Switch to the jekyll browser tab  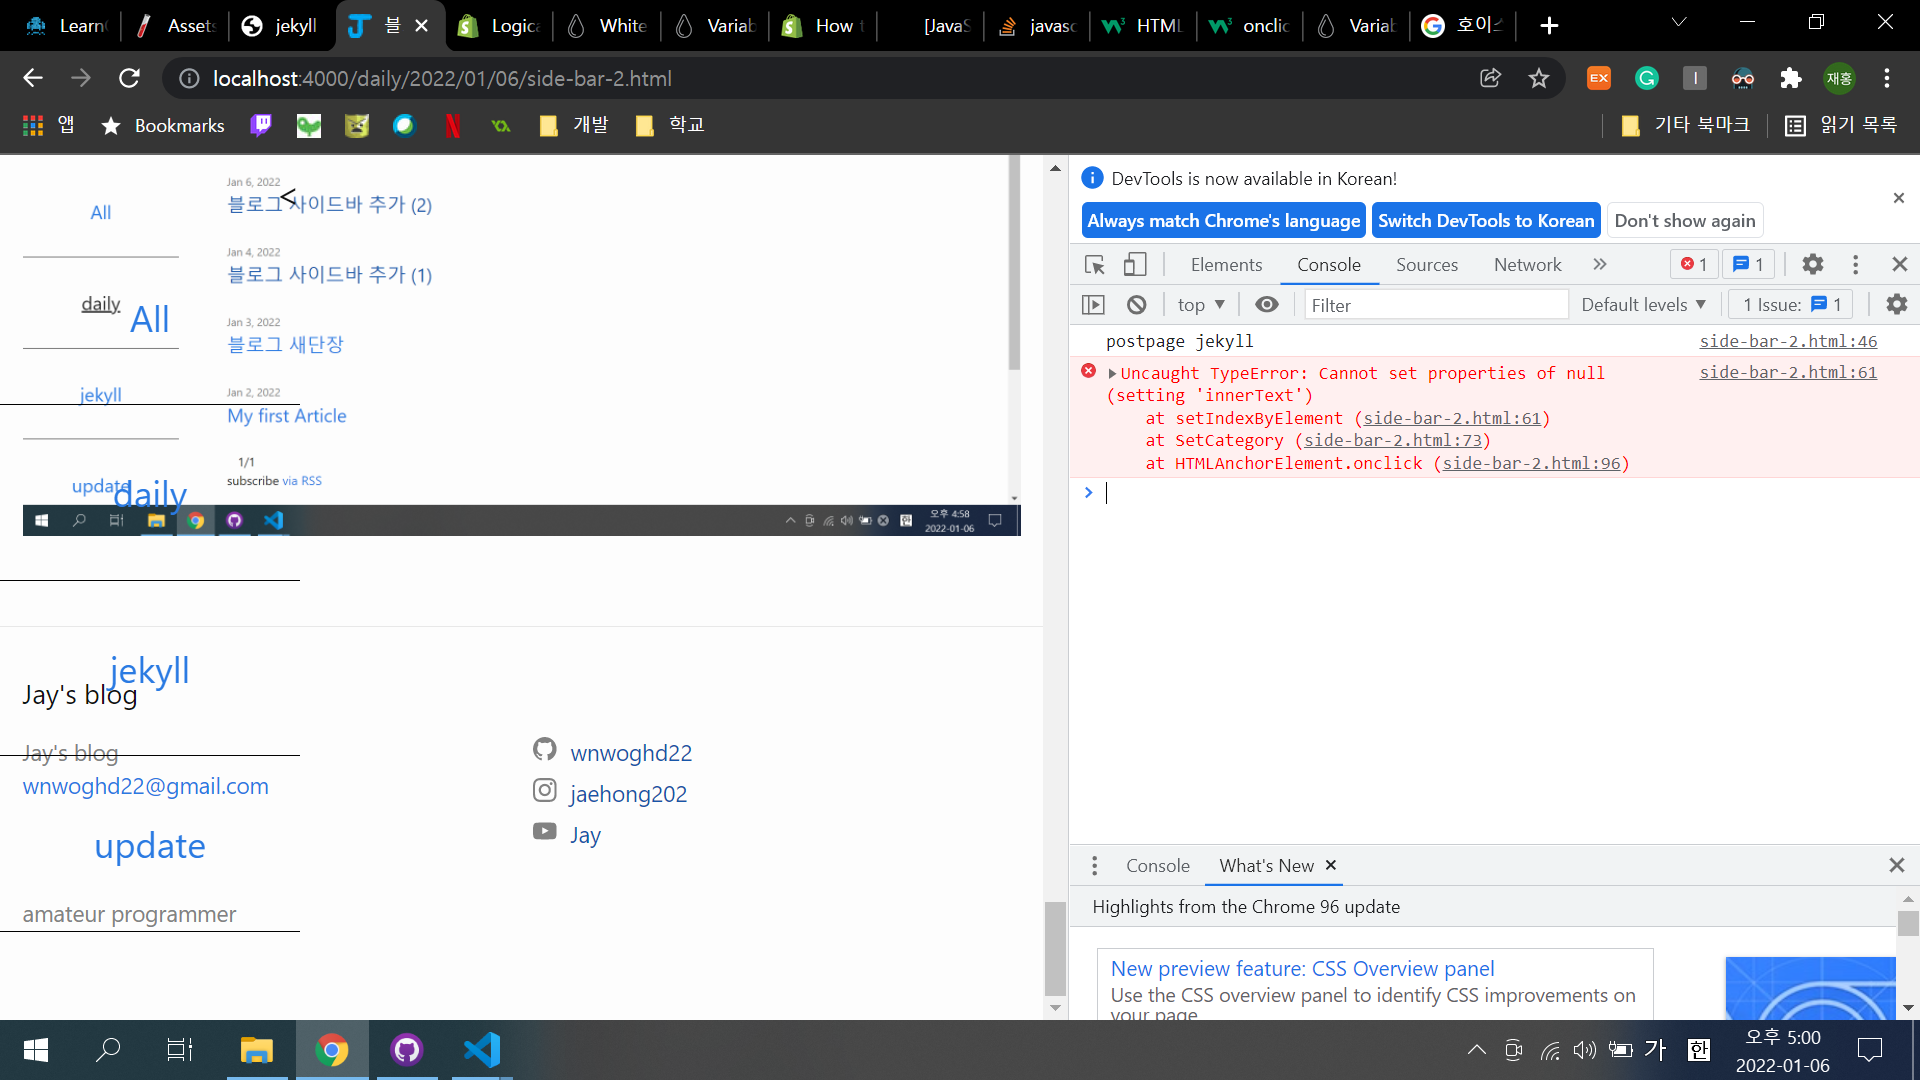[x=280, y=26]
